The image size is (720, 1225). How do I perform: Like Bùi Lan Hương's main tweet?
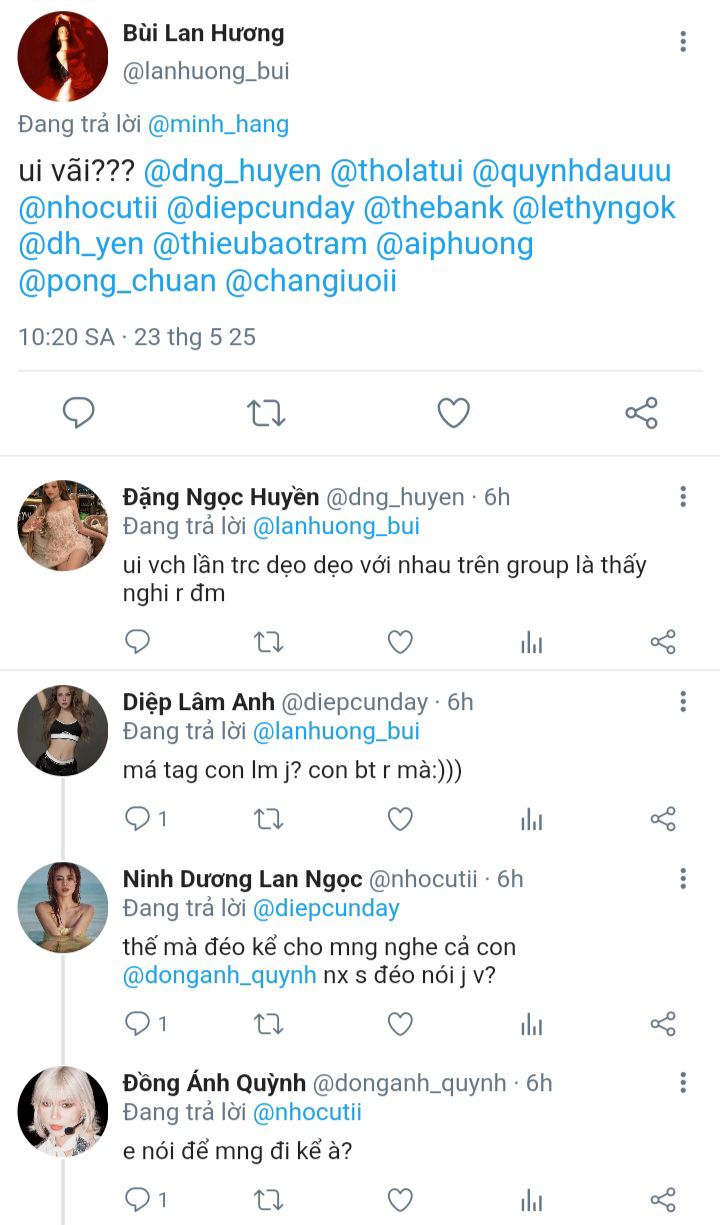pos(453,412)
